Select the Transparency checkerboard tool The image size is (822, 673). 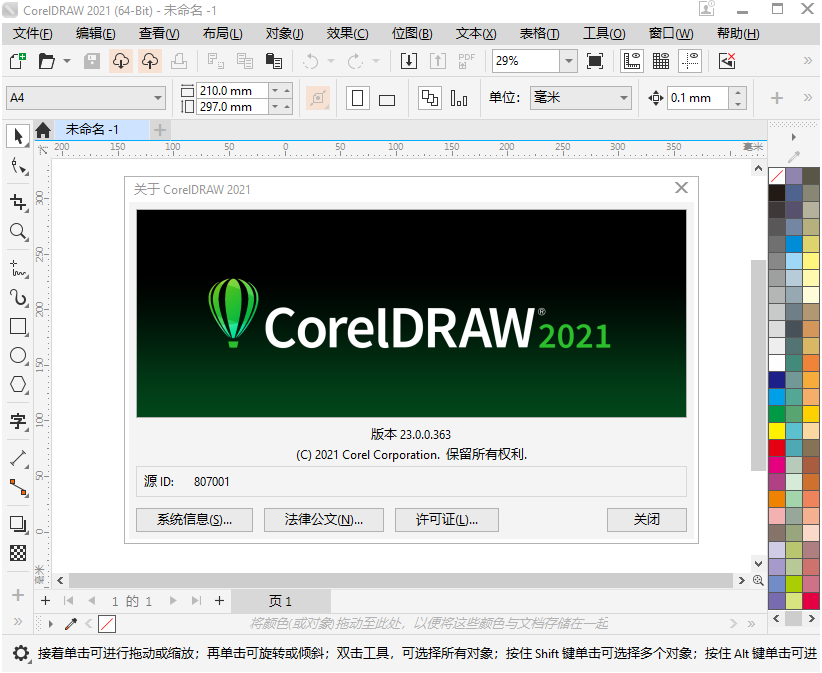18,553
